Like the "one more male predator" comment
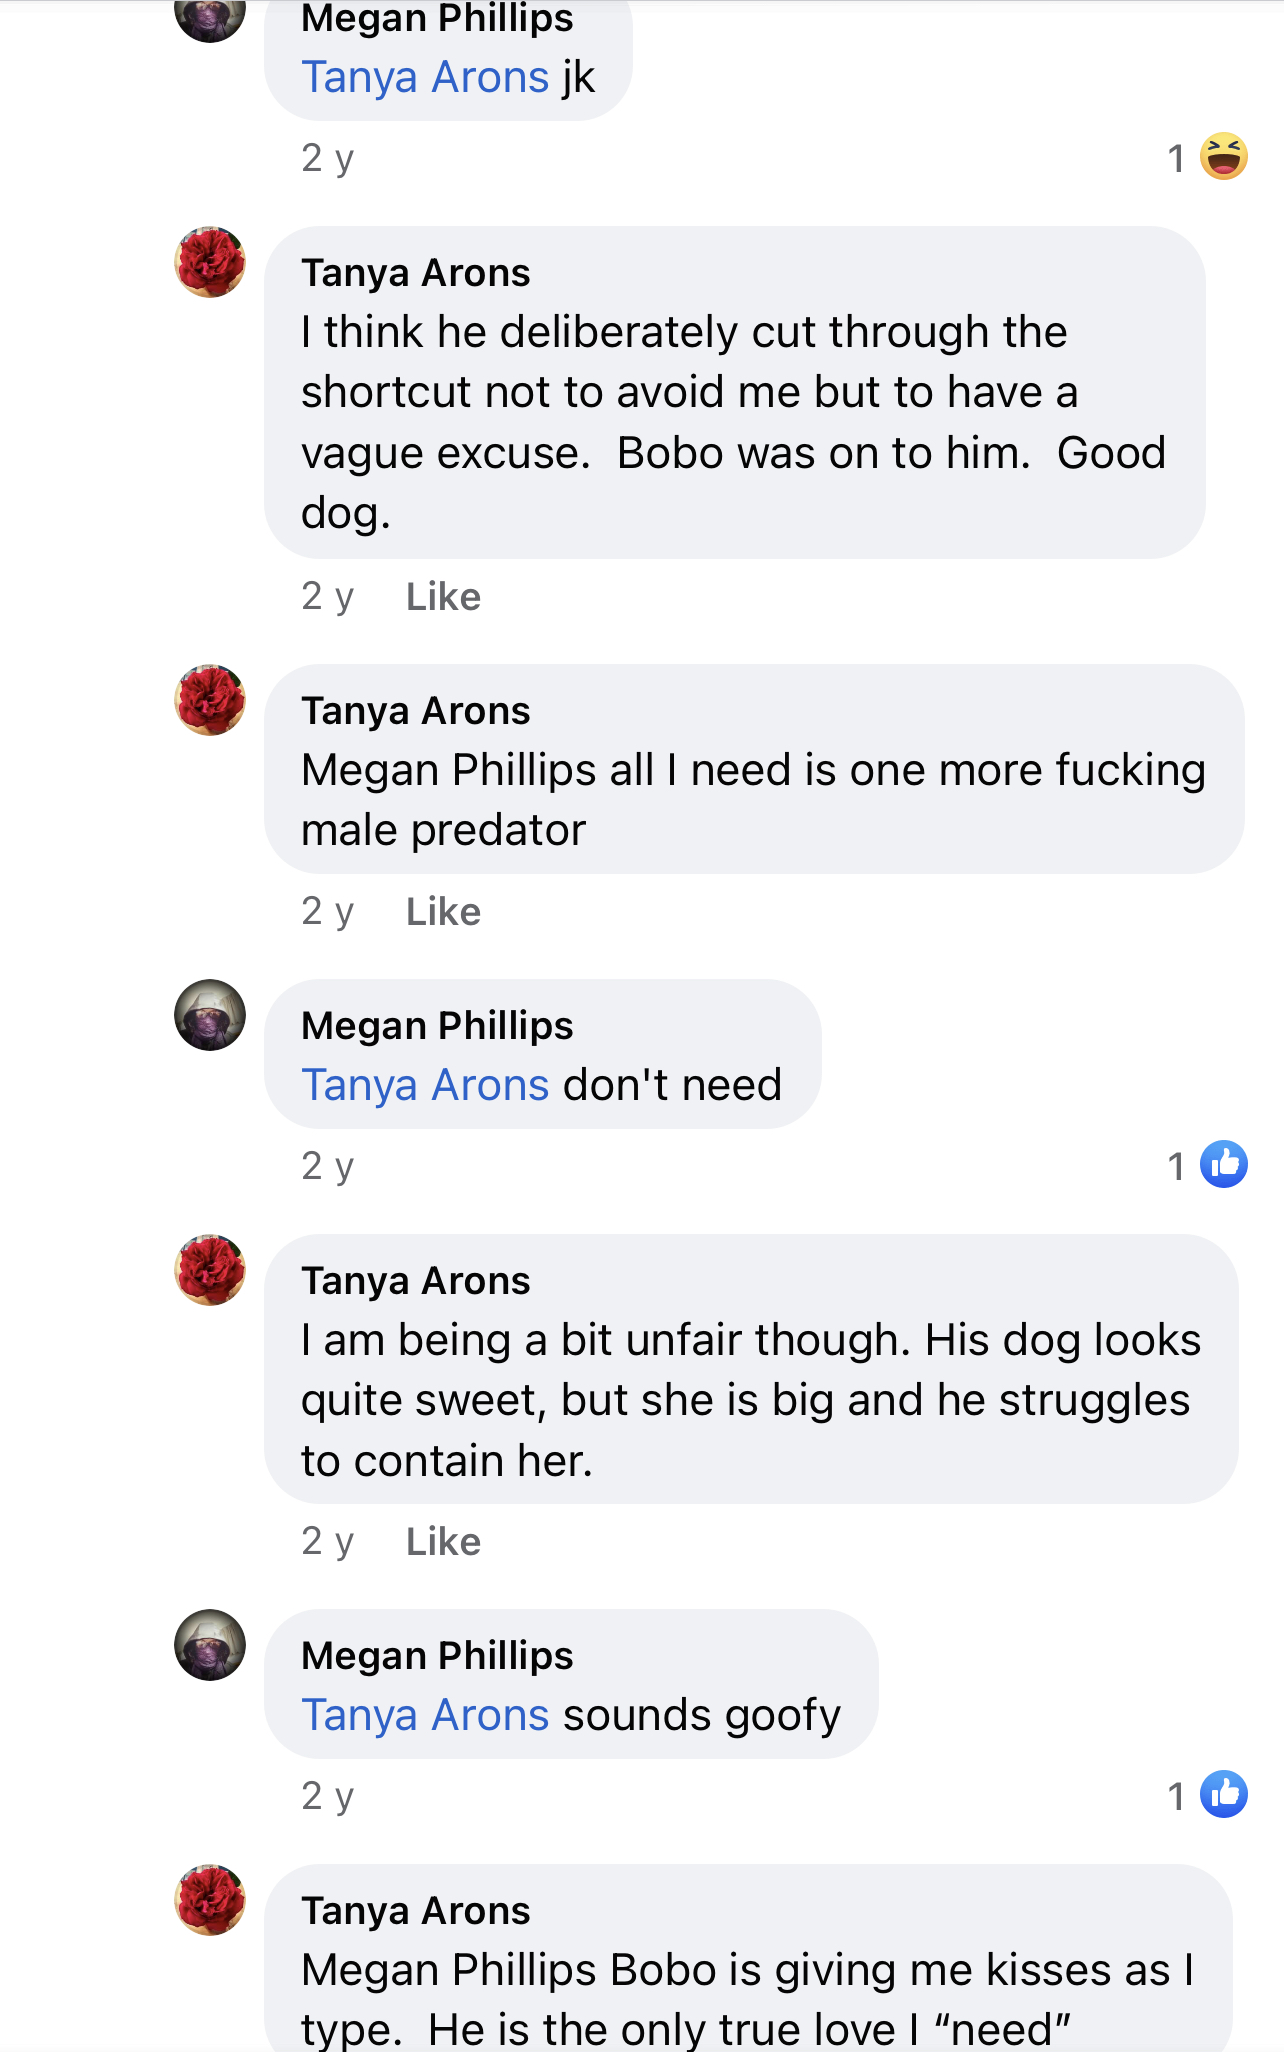 [x=443, y=912]
